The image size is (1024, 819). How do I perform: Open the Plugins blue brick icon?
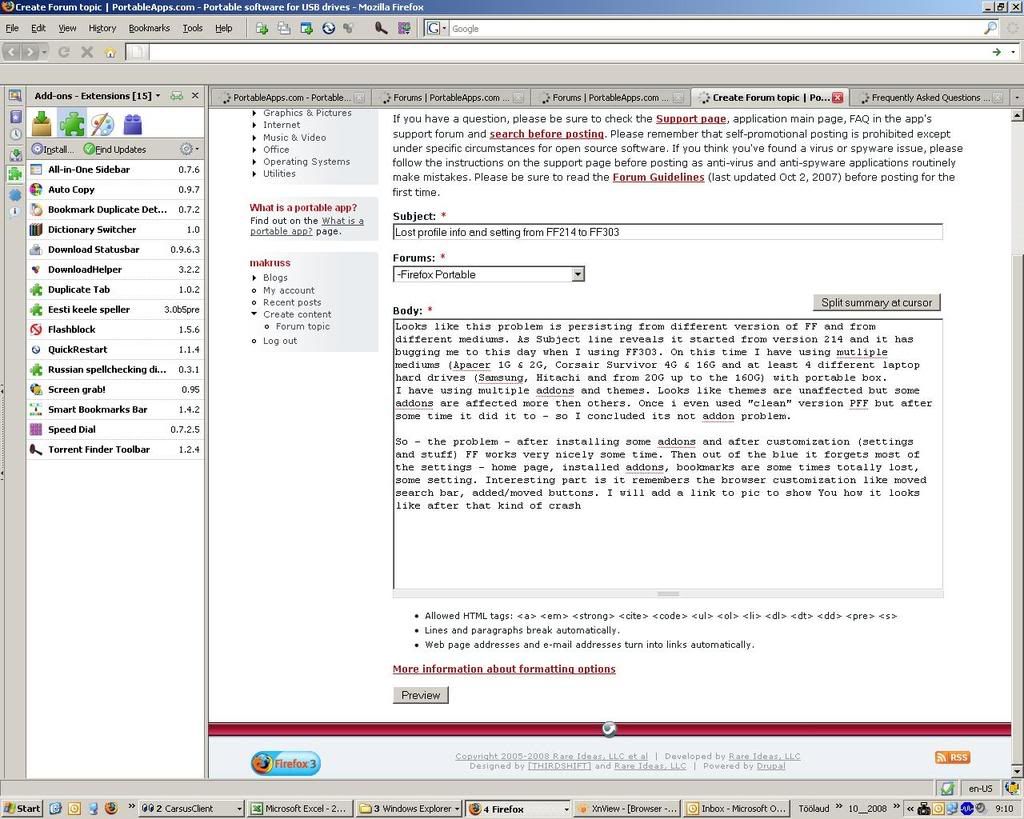click(x=133, y=123)
